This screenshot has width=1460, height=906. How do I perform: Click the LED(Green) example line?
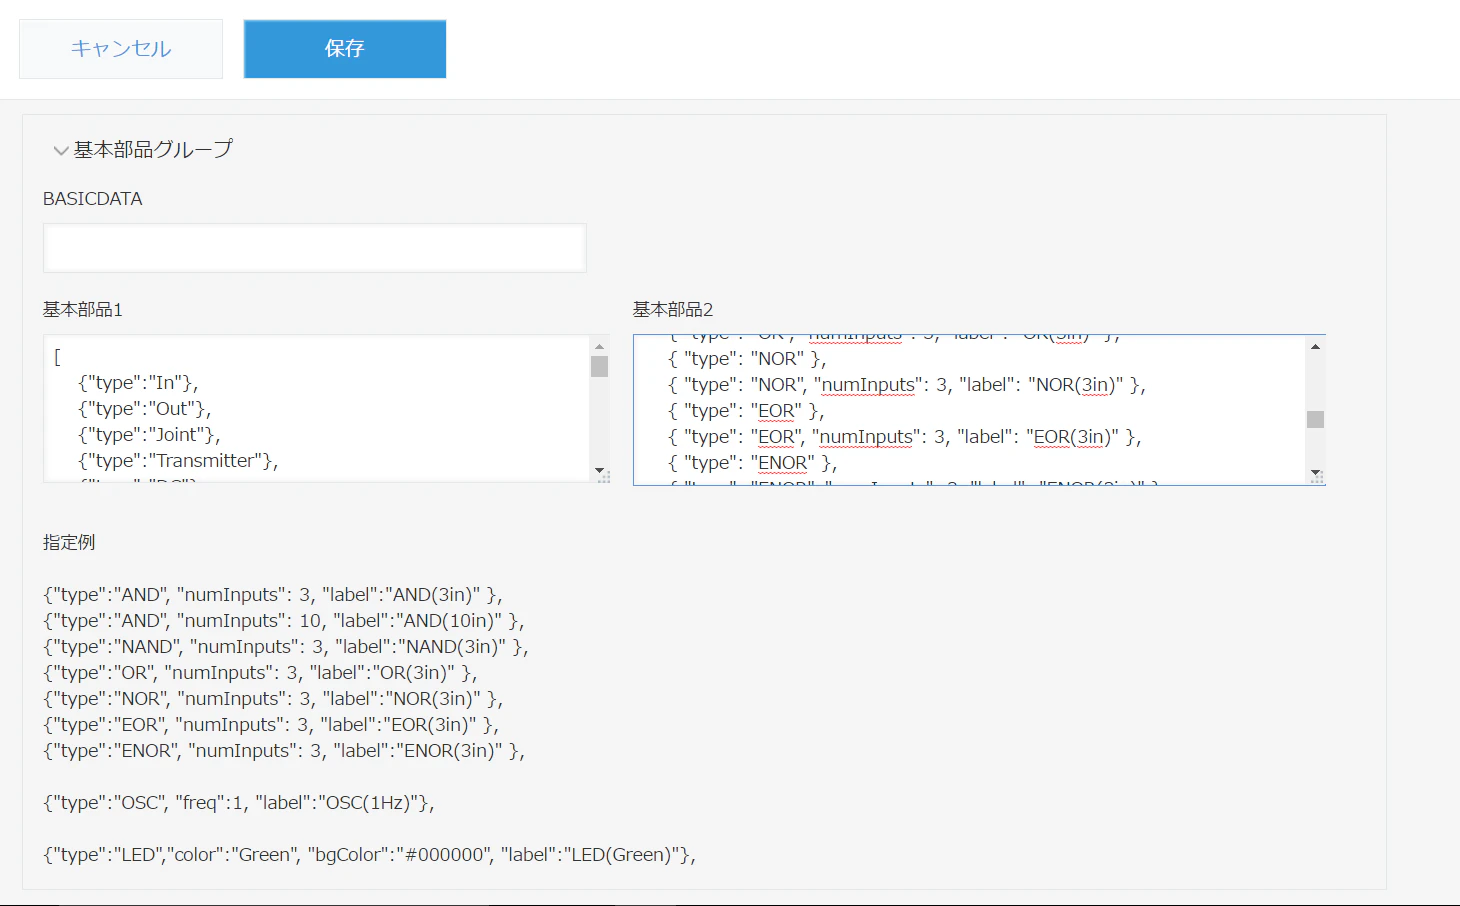369,855
